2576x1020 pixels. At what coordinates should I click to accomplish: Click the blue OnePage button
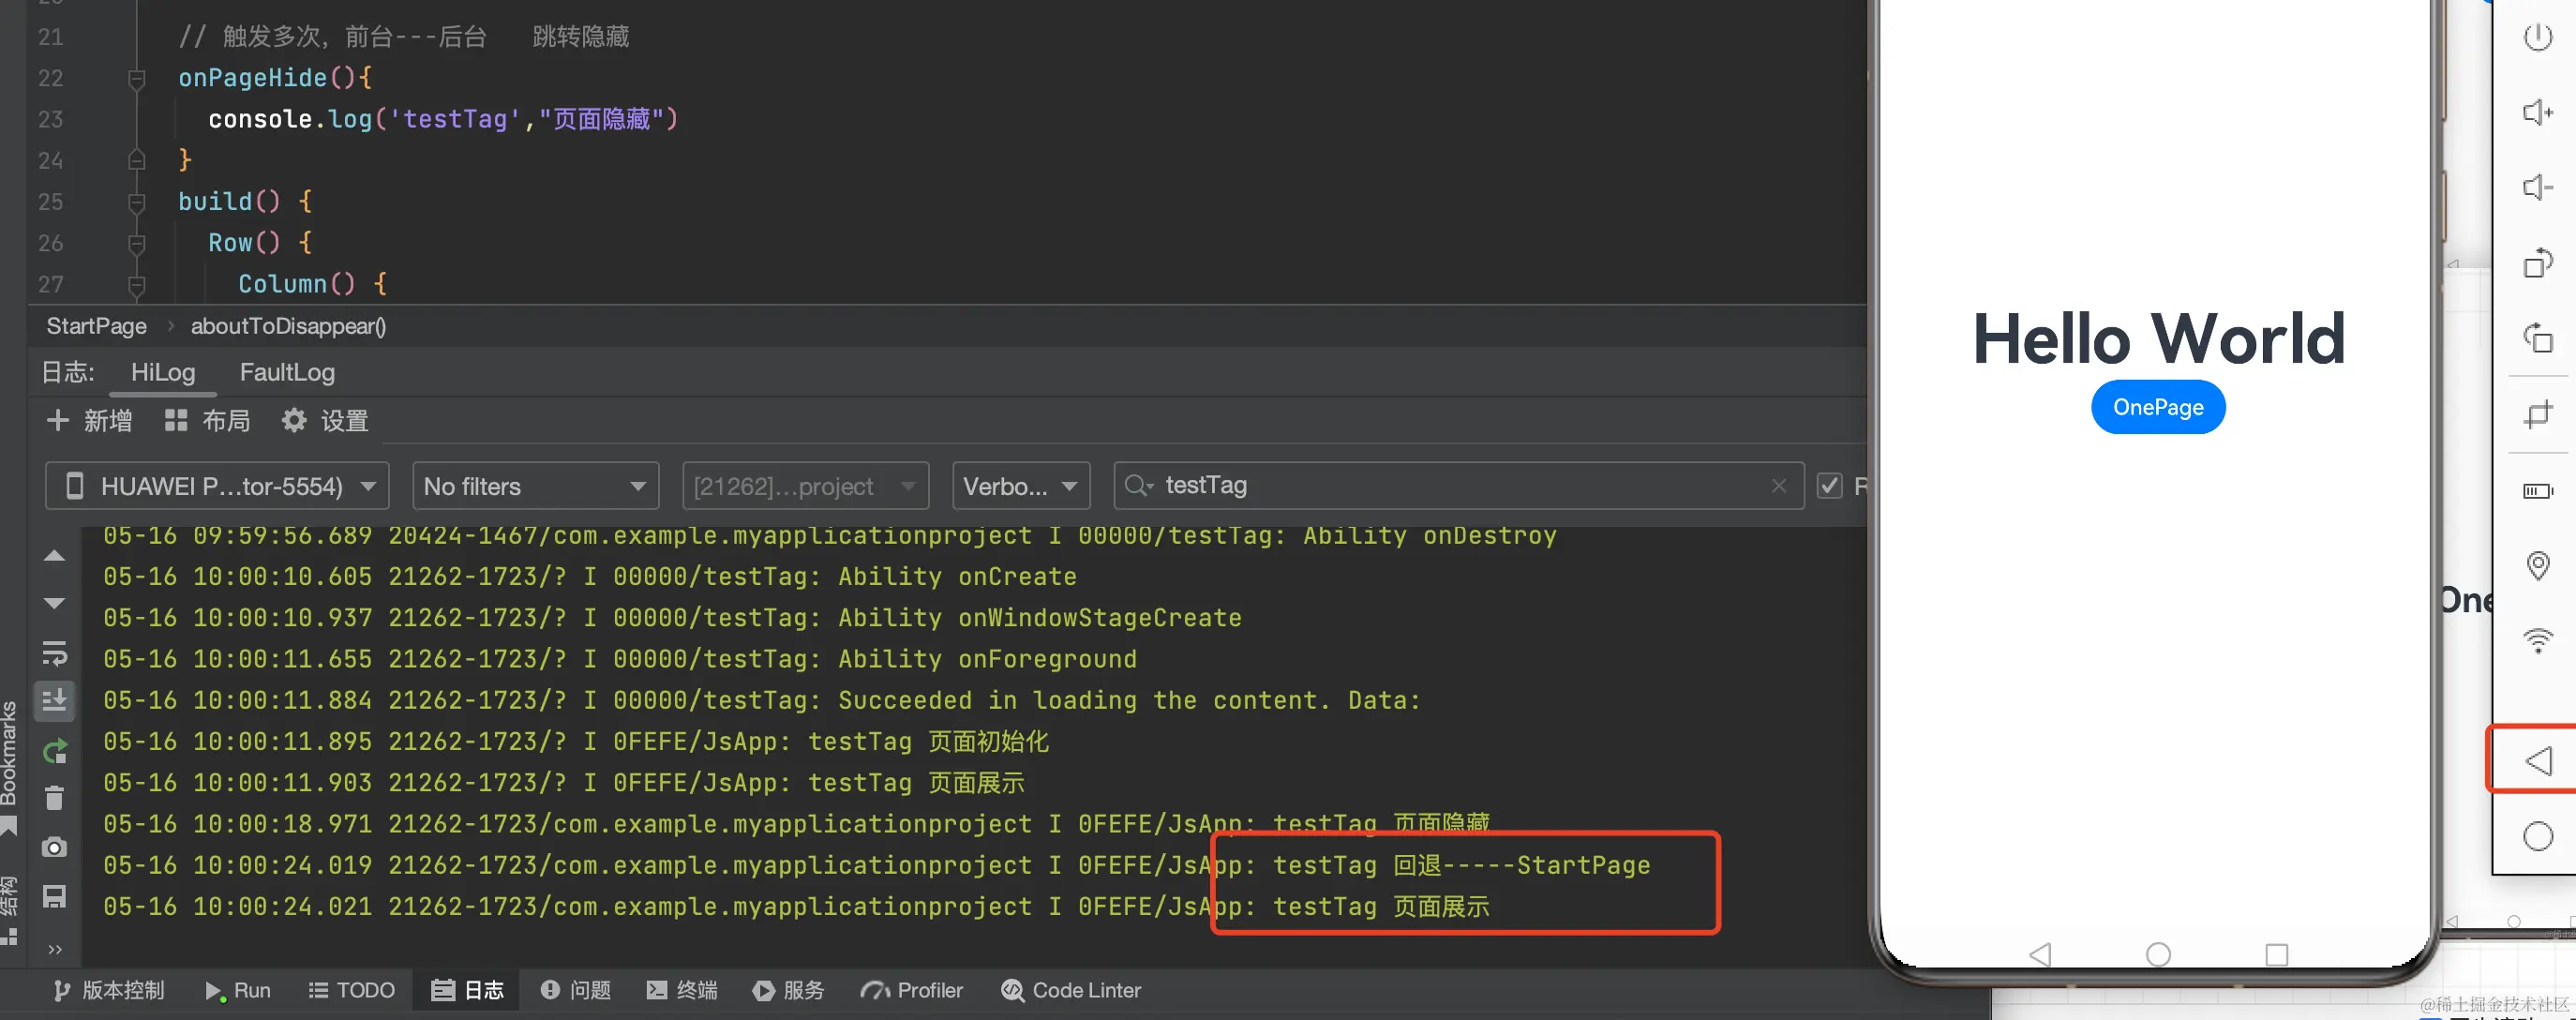click(2157, 407)
